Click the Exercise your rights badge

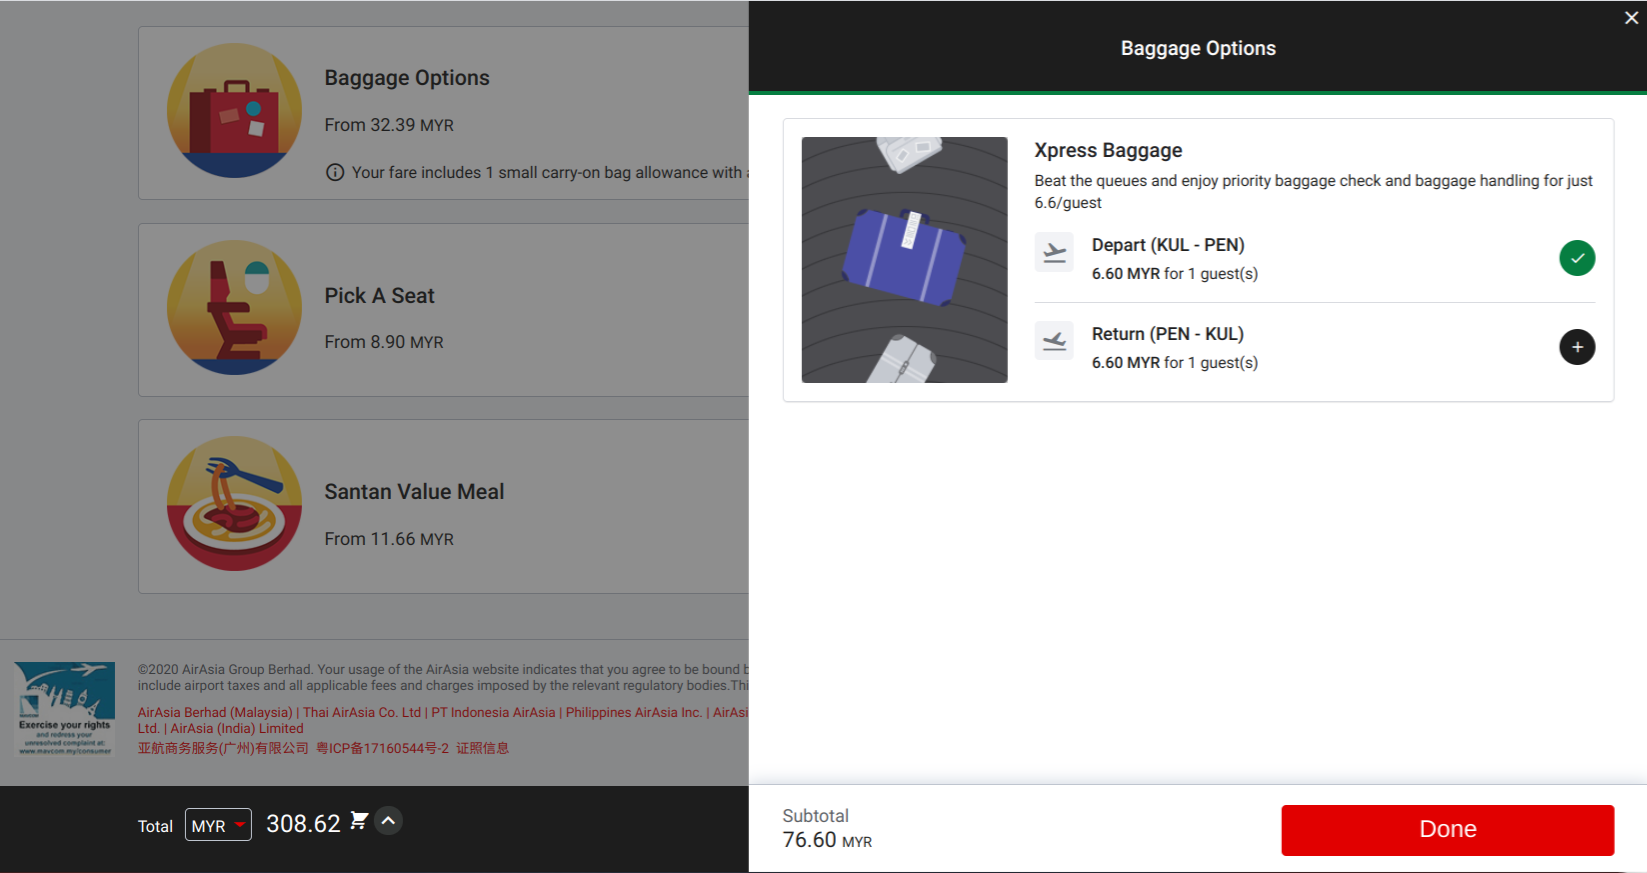click(65, 708)
